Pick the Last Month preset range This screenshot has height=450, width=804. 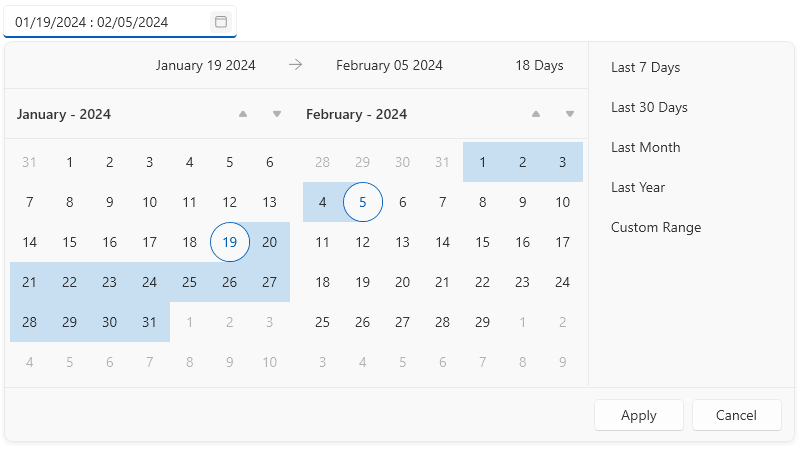(645, 147)
